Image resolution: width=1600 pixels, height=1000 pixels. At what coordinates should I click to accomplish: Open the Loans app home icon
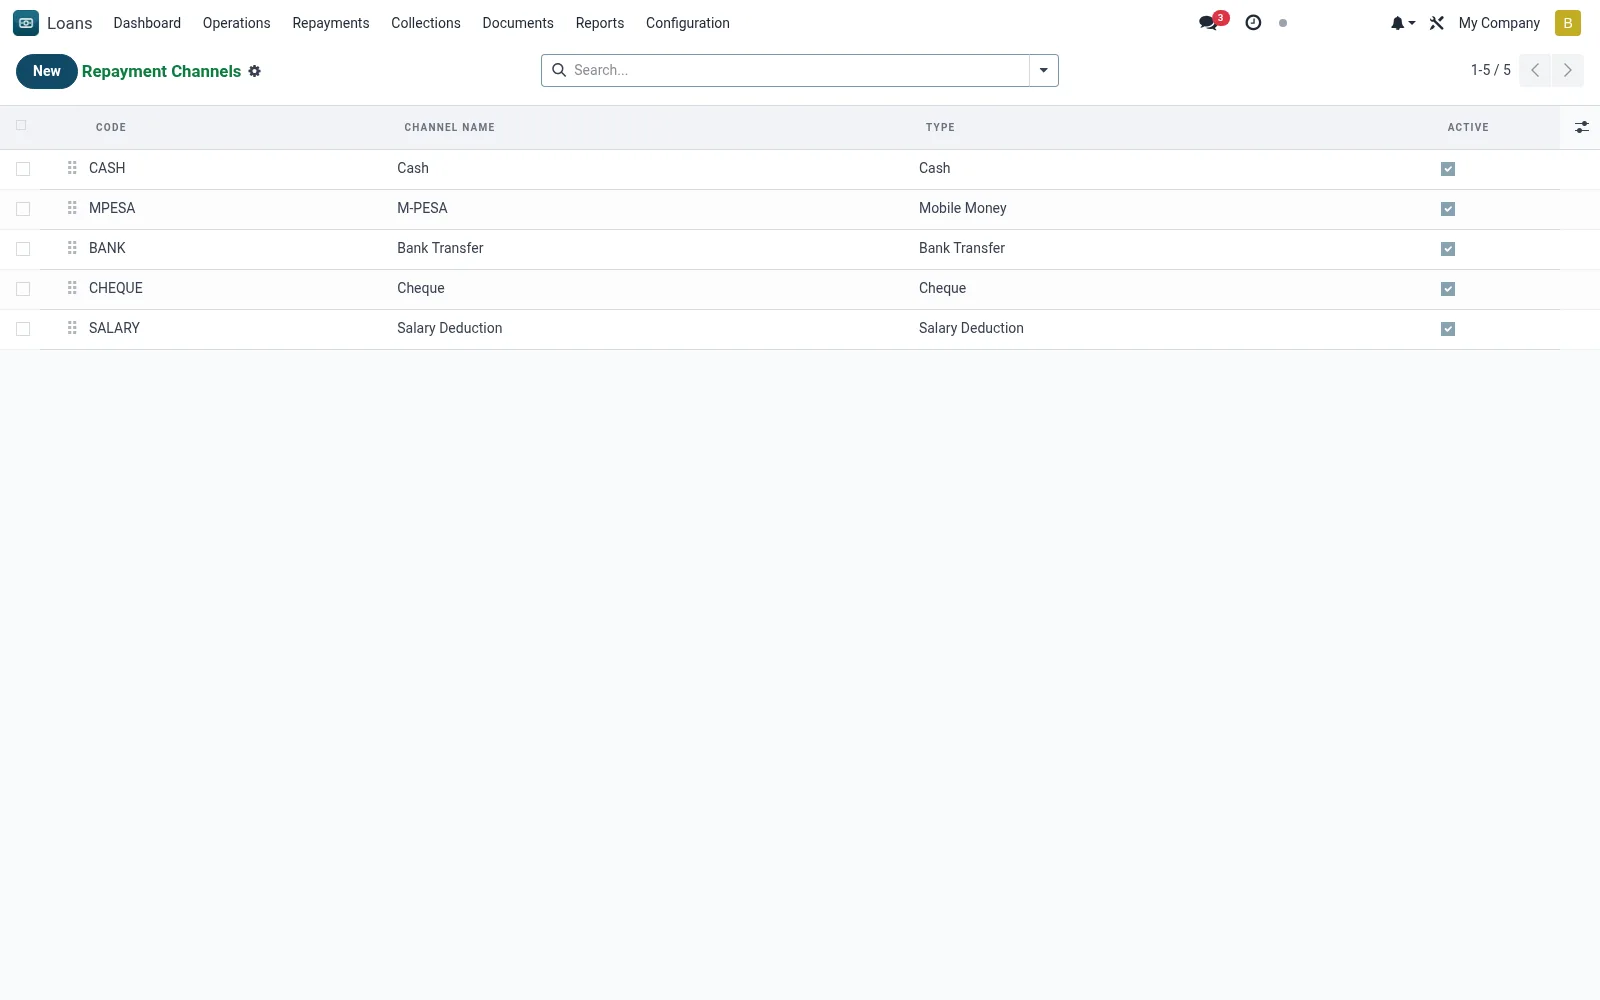[26, 23]
